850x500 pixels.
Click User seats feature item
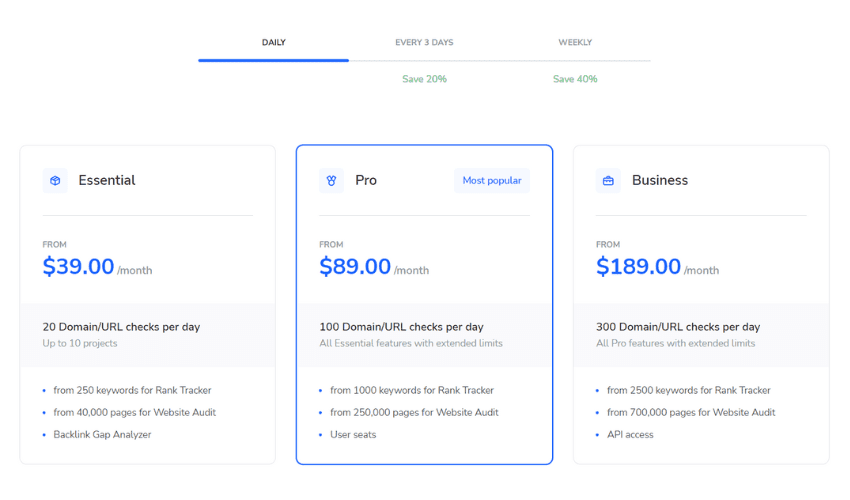click(353, 434)
